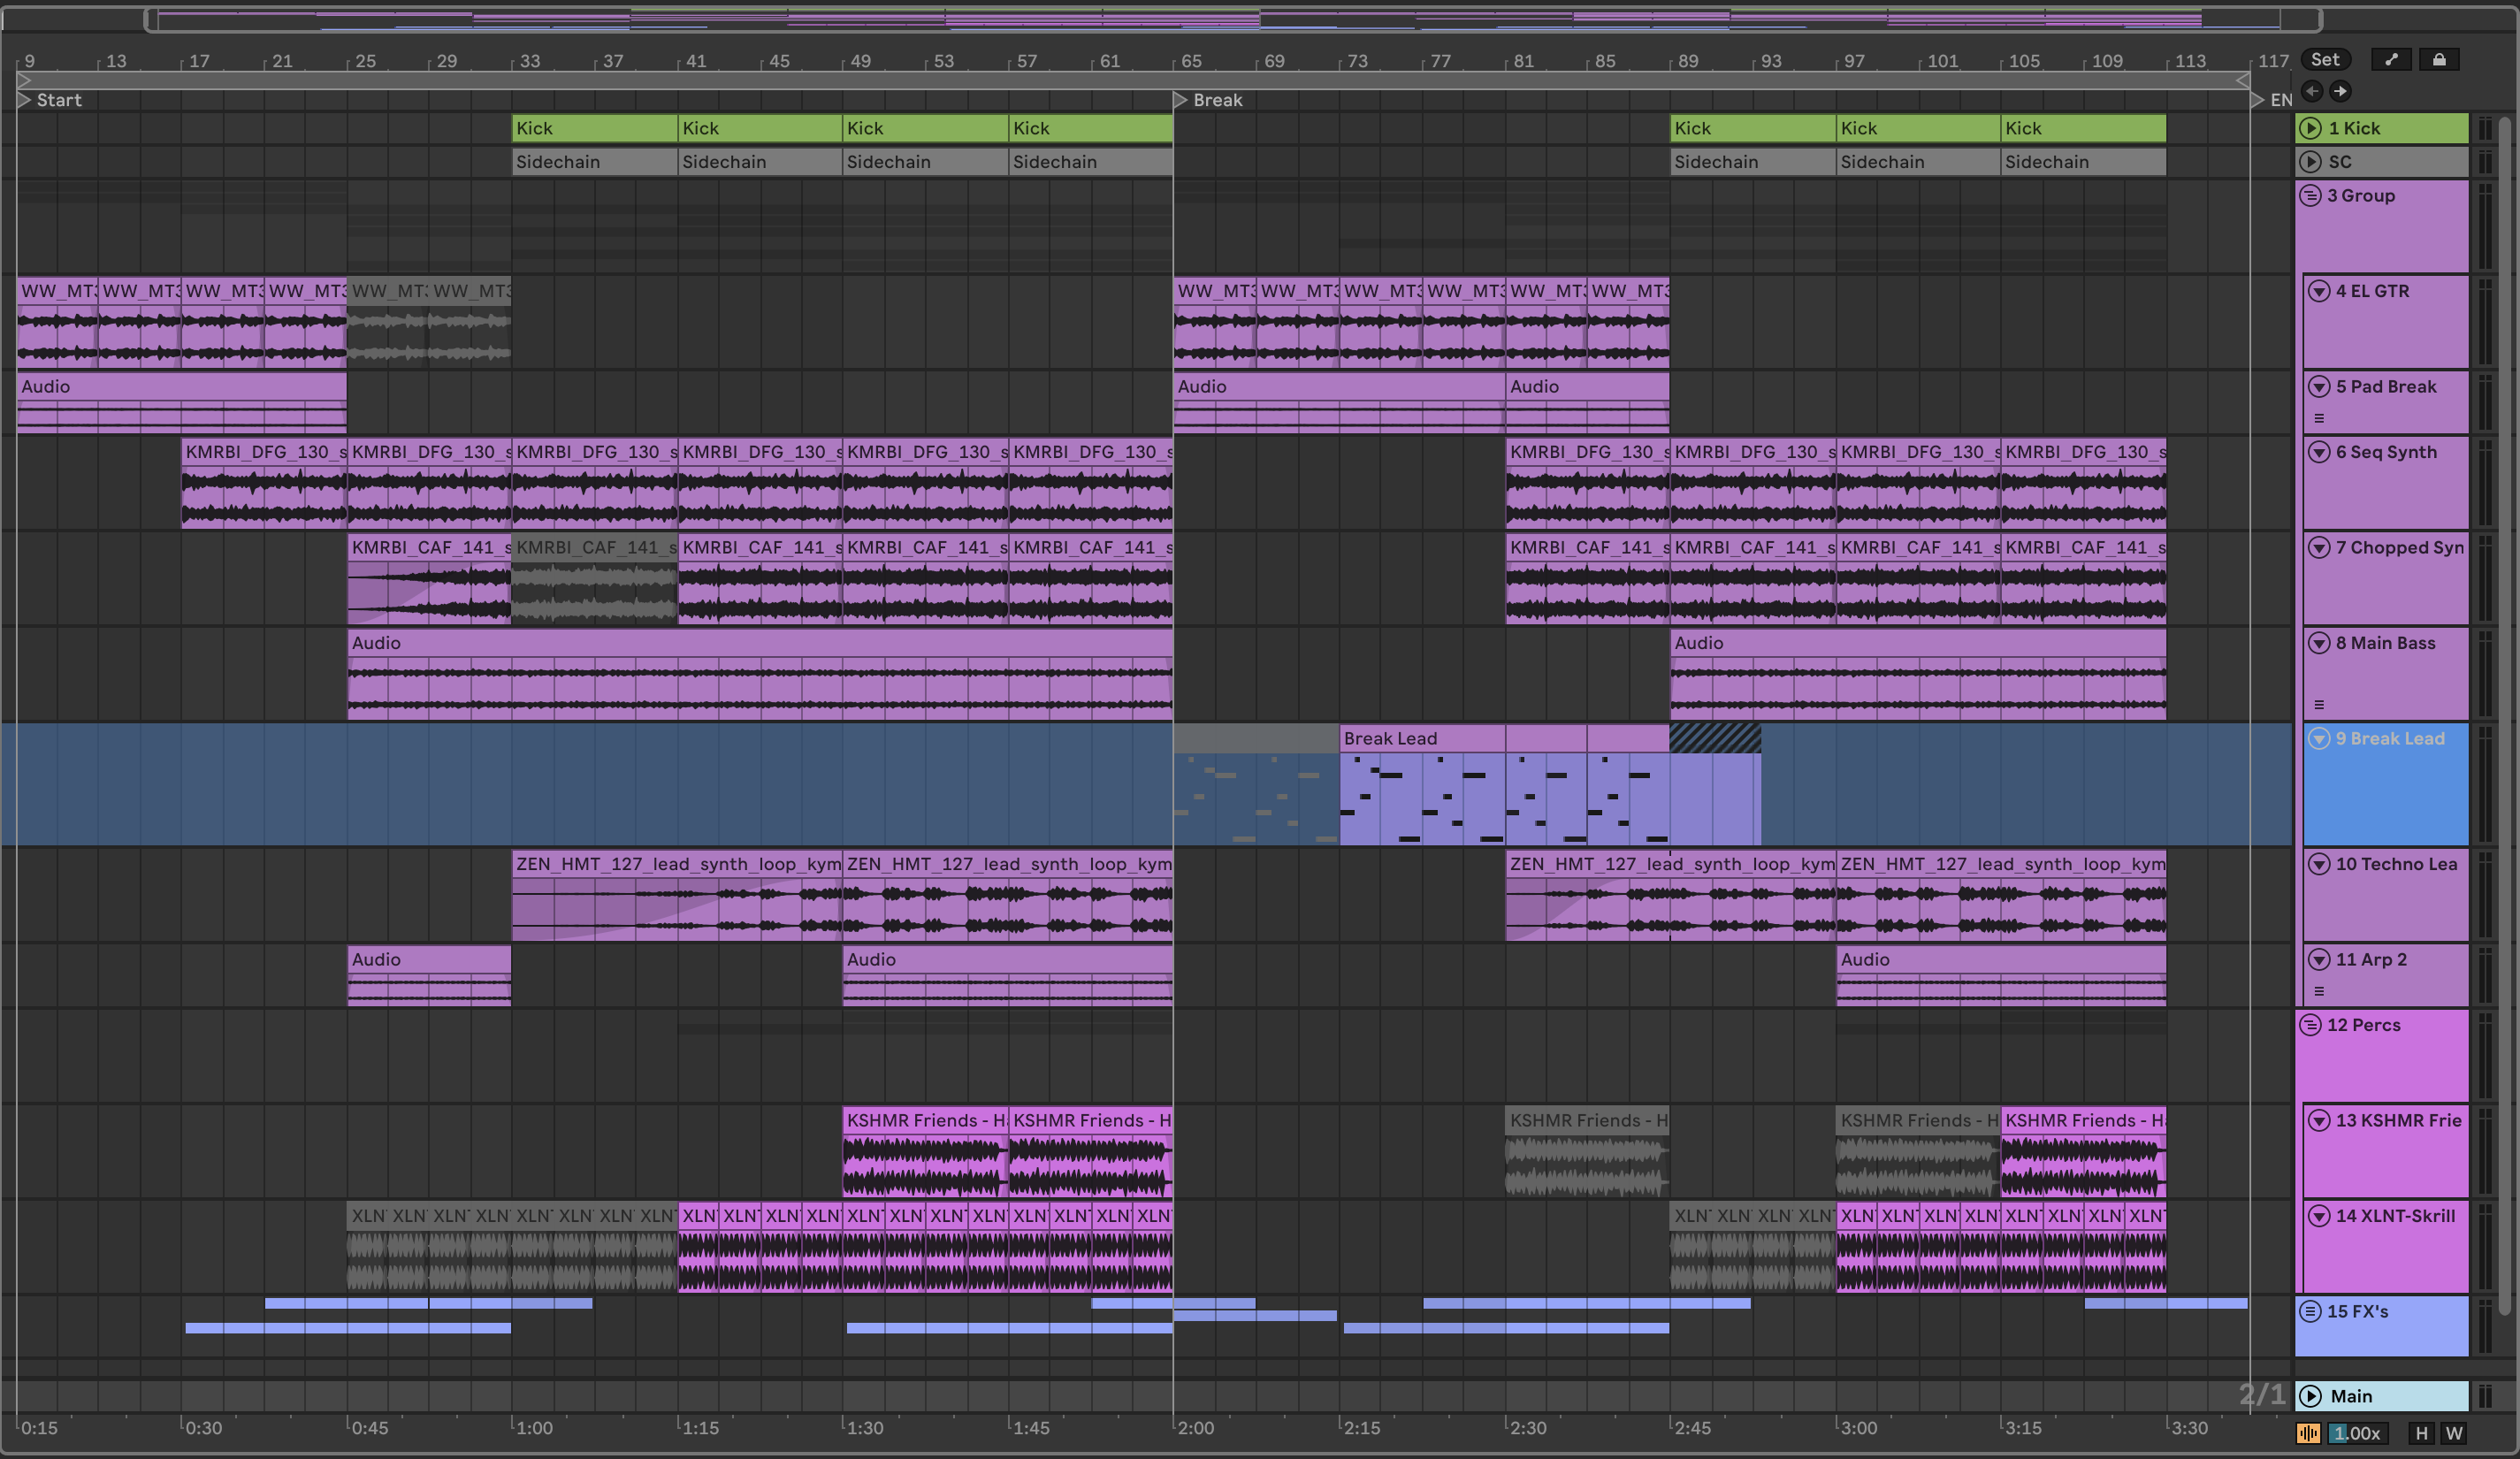
Task: Toggle the W optimize width button
Action: [x=2454, y=1433]
